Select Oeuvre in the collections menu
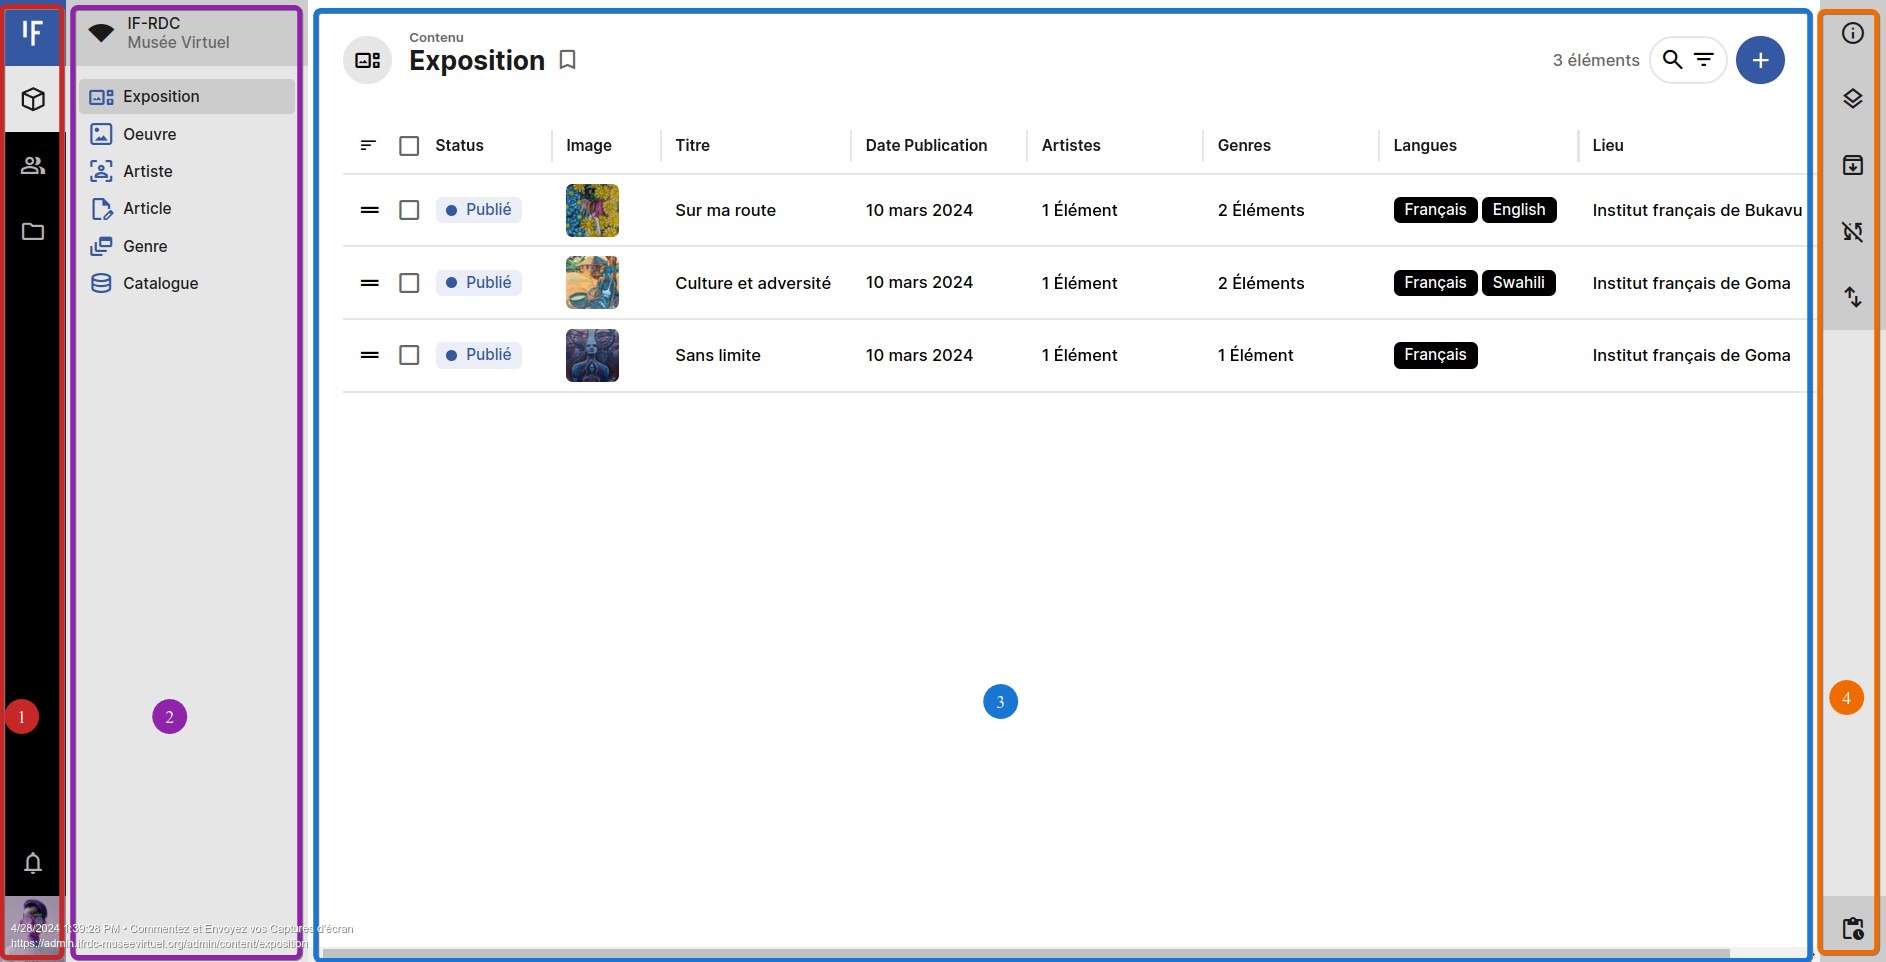Image resolution: width=1886 pixels, height=962 pixels. pos(148,134)
